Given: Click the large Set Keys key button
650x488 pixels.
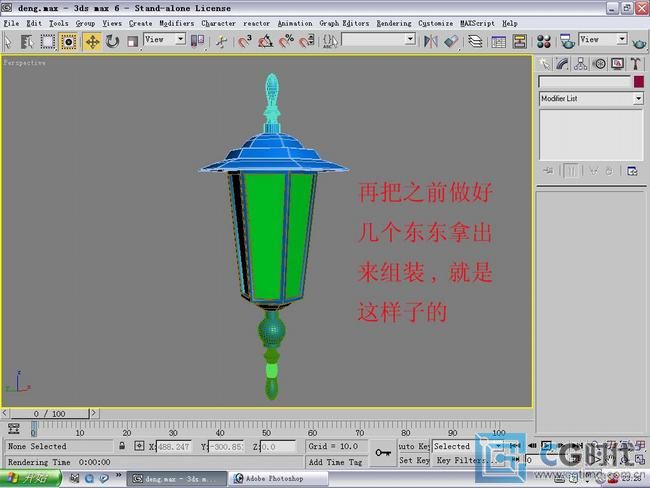Looking at the screenshot, I should [383, 453].
